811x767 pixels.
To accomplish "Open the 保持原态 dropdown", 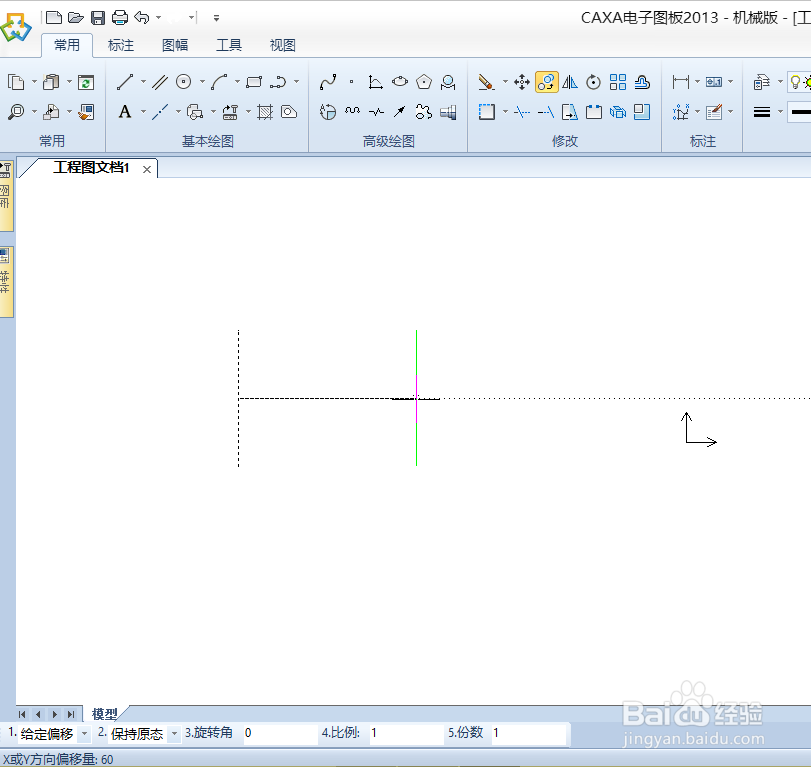I will pos(175,733).
